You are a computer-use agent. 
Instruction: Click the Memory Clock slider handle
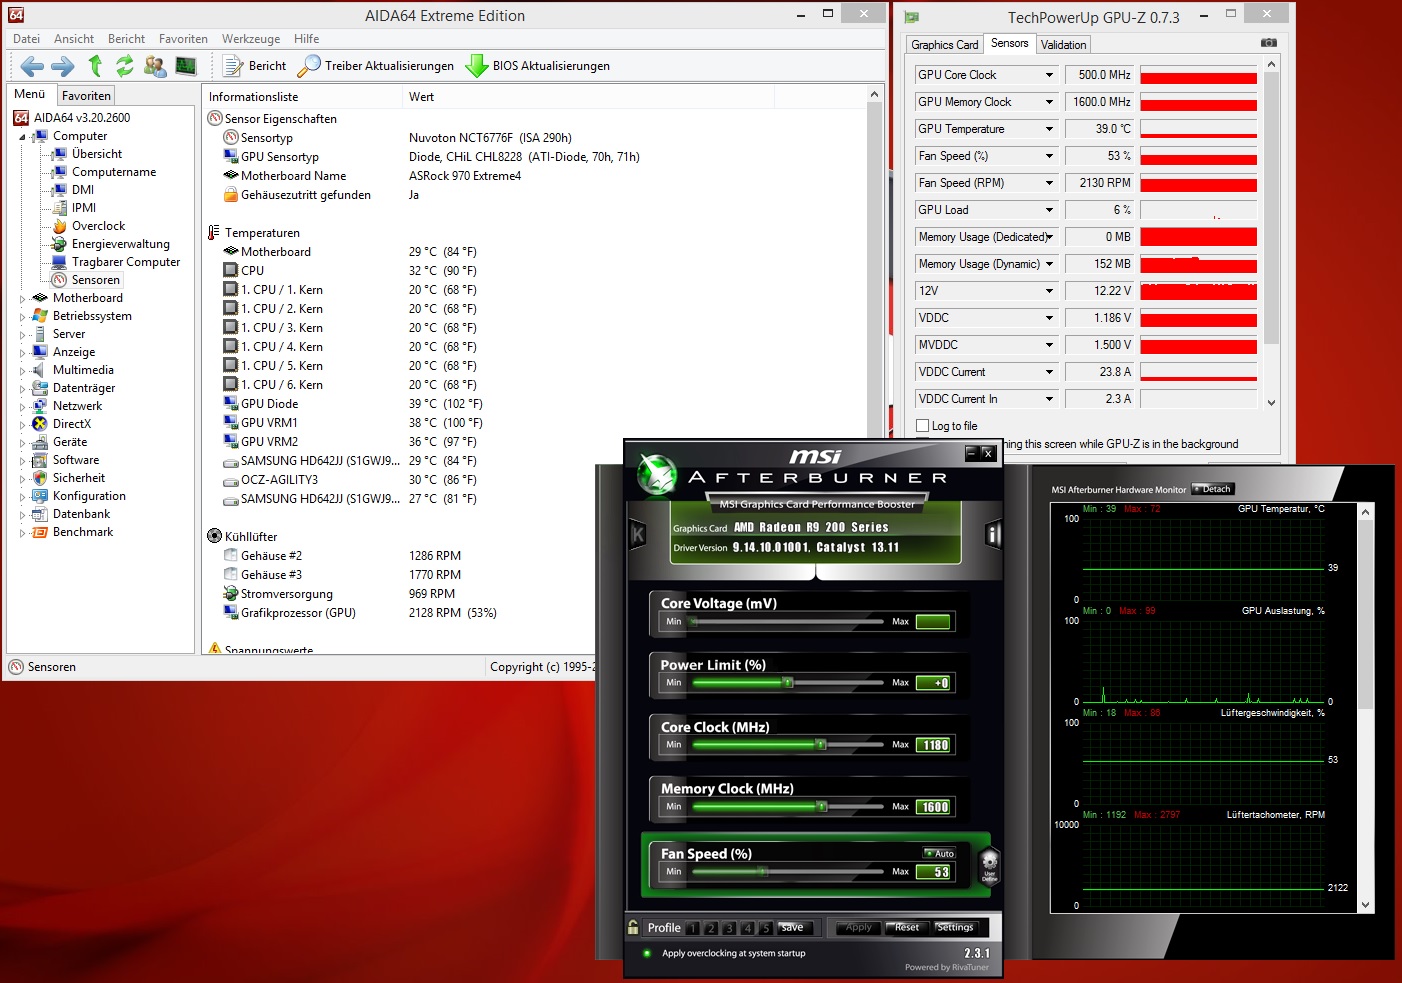point(822,807)
